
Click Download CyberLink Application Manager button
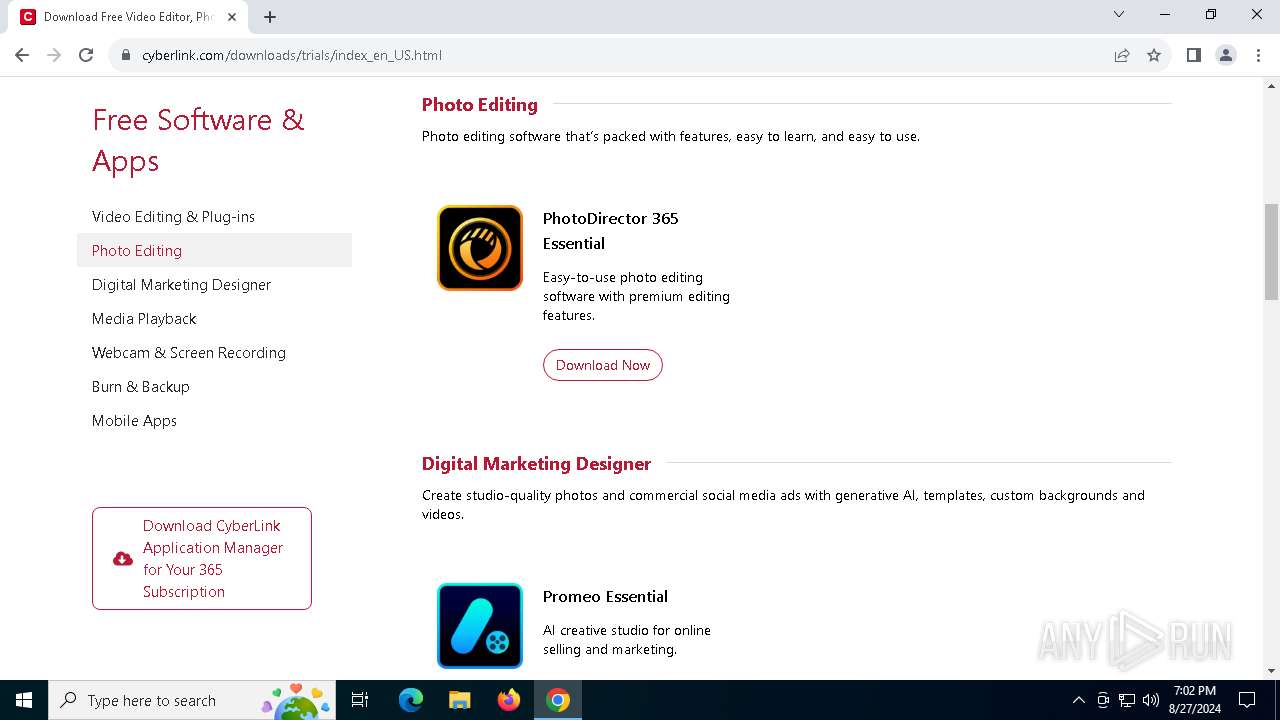[202, 558]
